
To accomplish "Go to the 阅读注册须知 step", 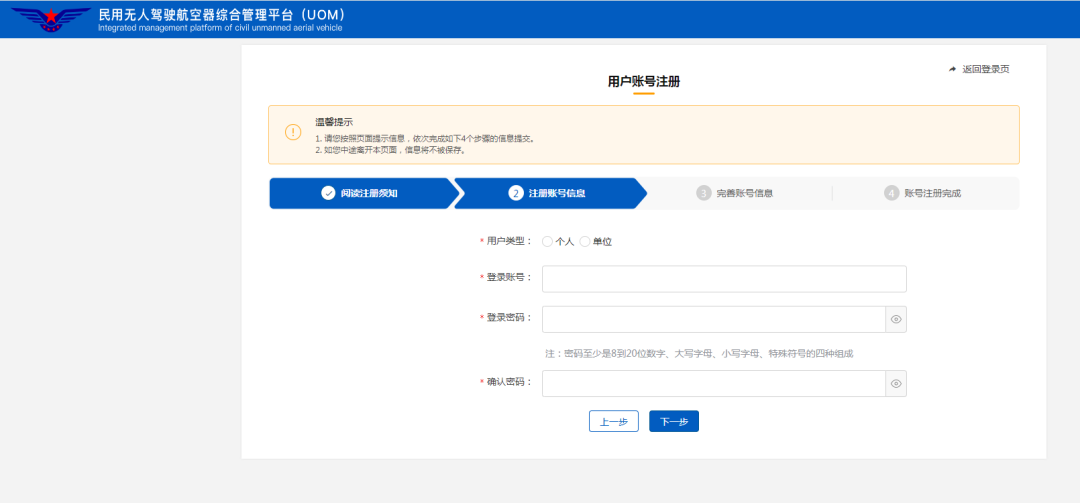I will [x=362, y=193].
